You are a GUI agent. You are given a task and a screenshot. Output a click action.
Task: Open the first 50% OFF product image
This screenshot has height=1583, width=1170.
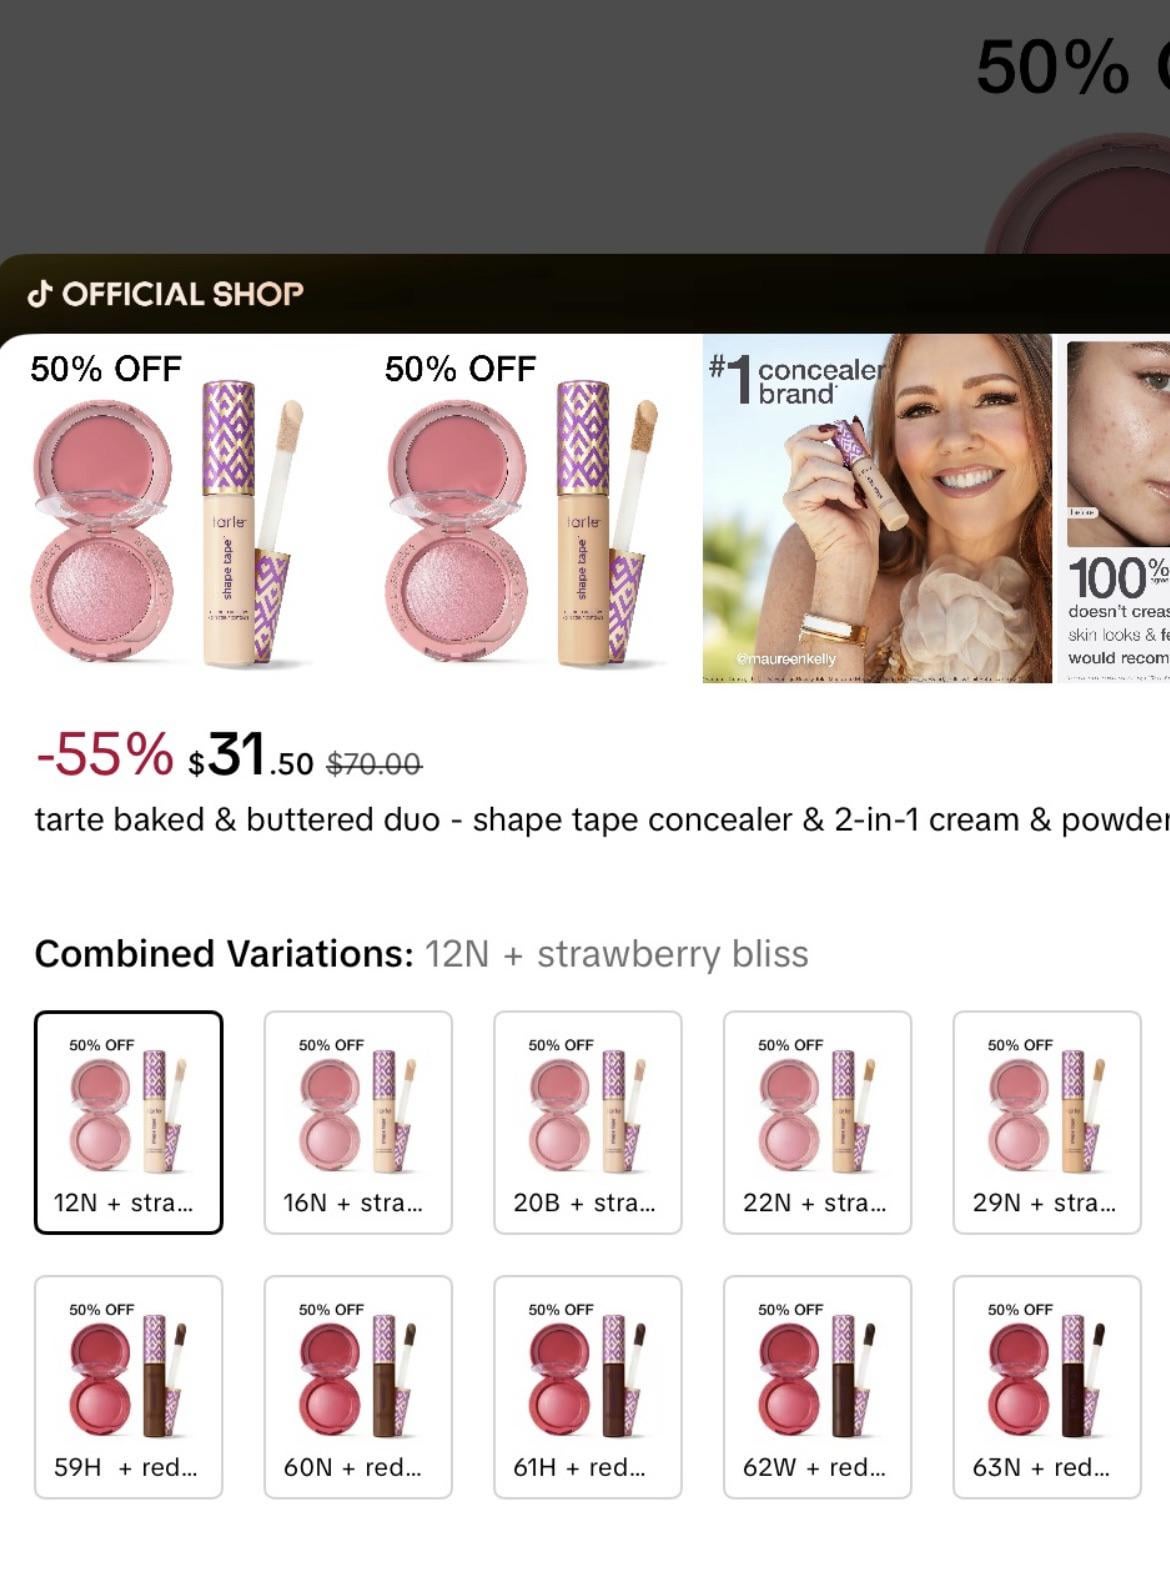point(174,509)
